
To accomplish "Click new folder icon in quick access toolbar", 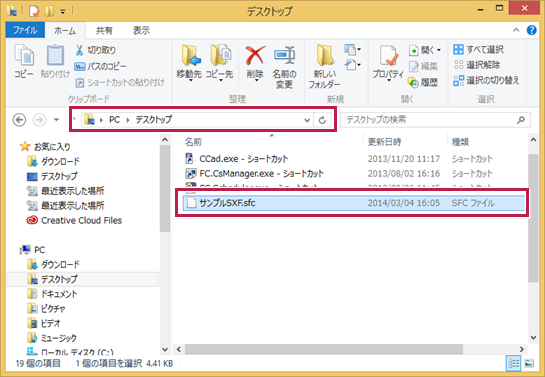I will 49,11.
